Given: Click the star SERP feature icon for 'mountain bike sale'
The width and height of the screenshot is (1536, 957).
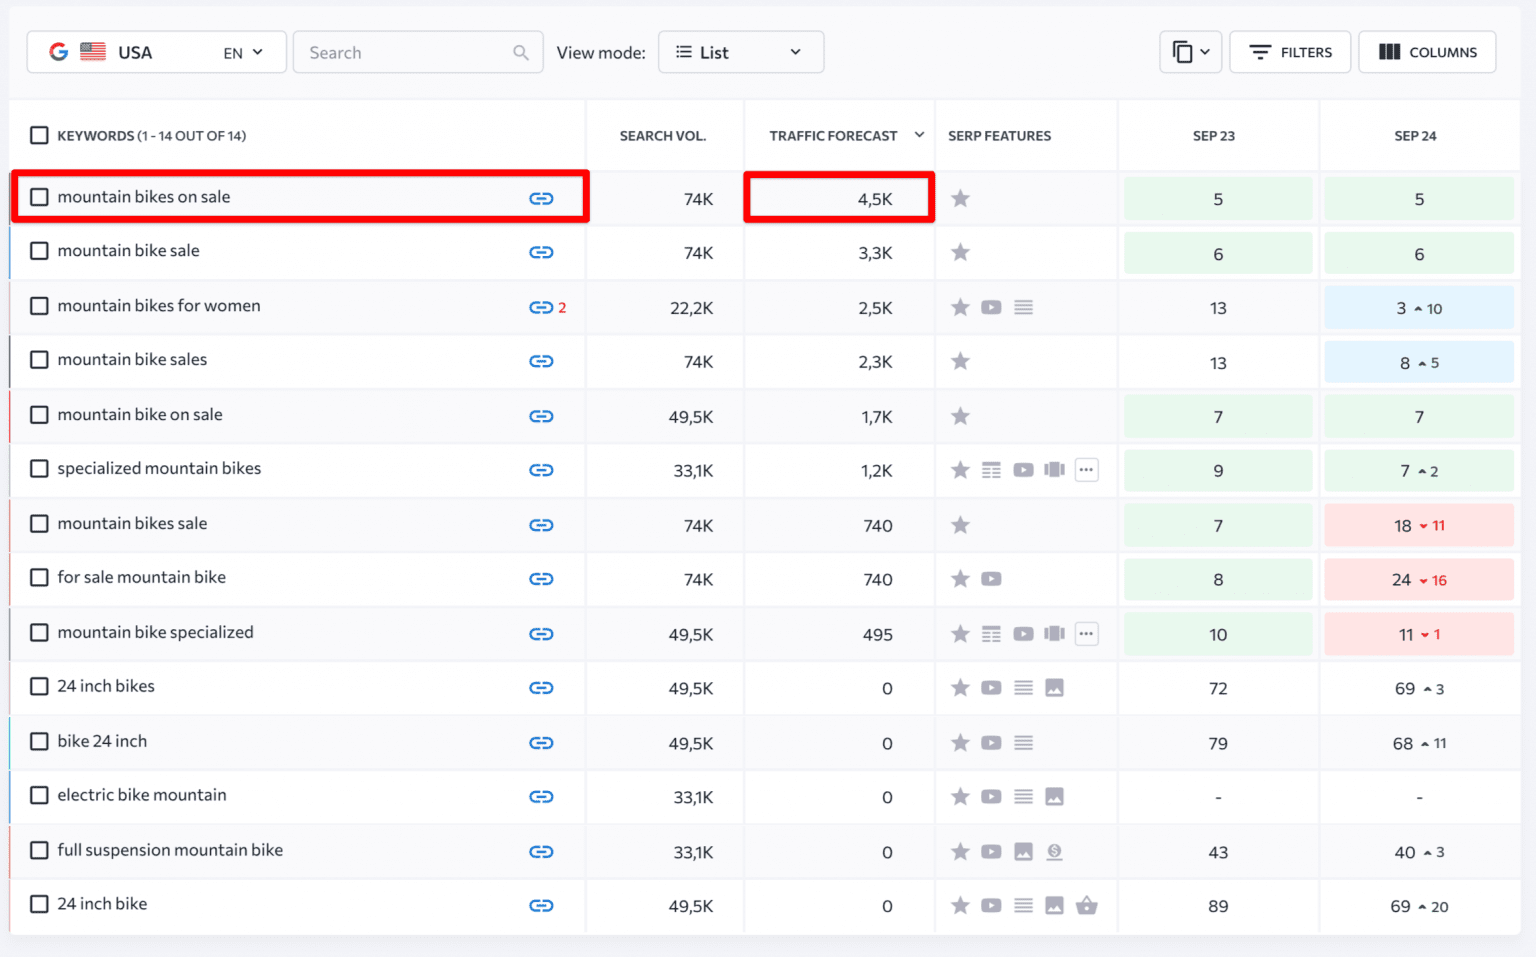Looking at the screenshot, I should [960, 252].
